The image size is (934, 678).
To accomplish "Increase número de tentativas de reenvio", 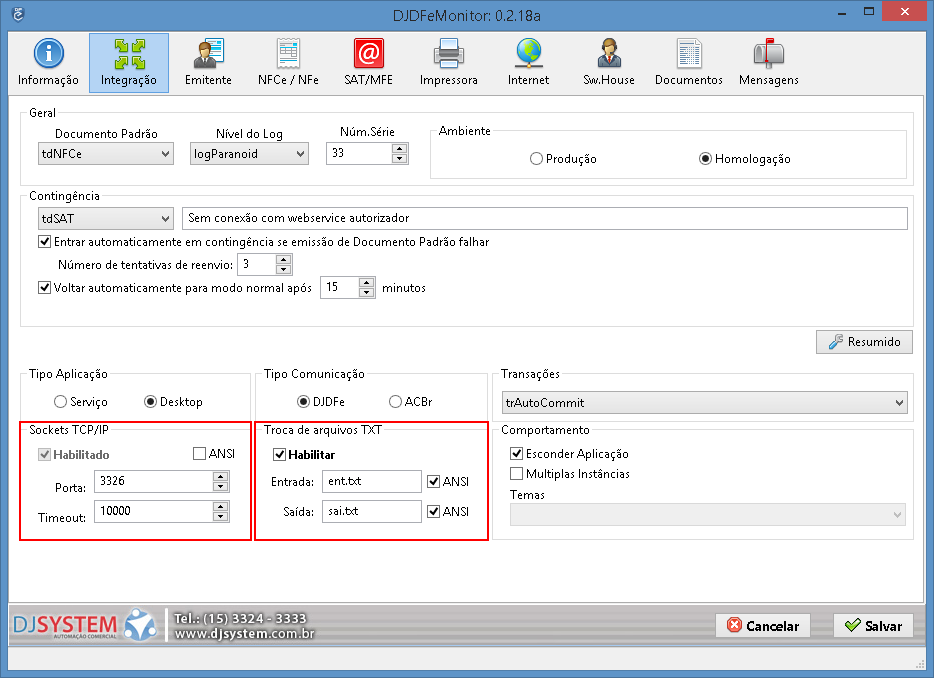I will coord(284,260).
